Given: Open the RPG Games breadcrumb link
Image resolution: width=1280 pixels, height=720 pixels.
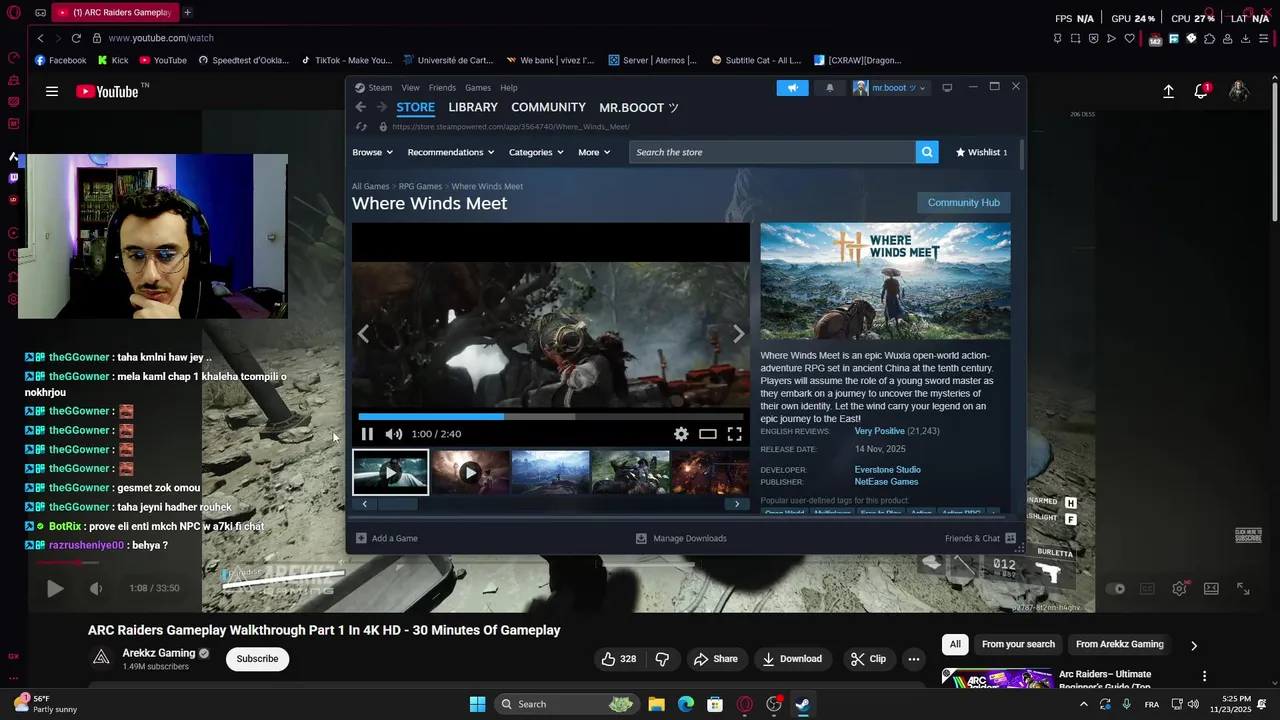Looking at the screenshot, I should tap(420, 186).
